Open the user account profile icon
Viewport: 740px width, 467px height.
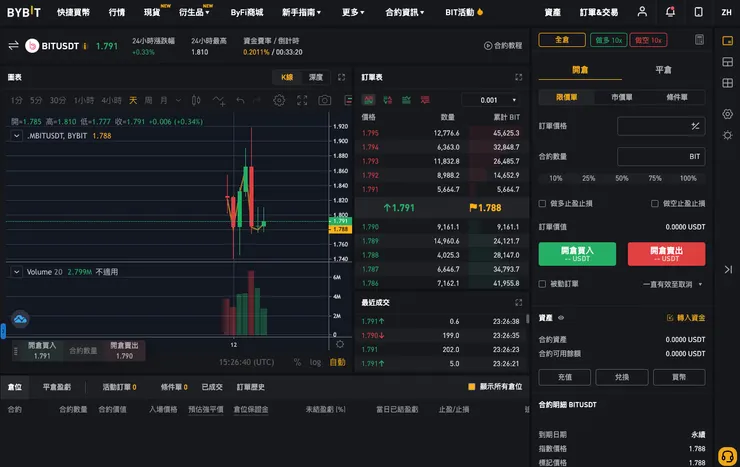[x=642, y=12]
